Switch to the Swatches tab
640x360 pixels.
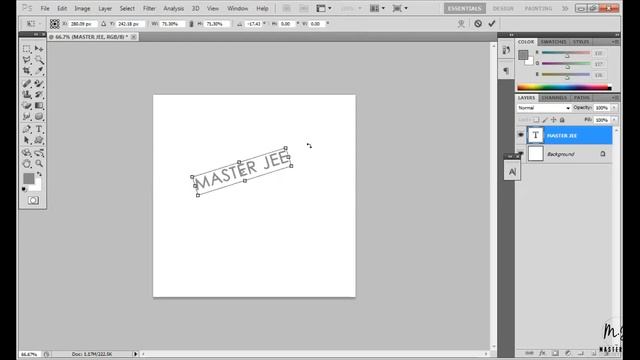click(x=553, y=42)
